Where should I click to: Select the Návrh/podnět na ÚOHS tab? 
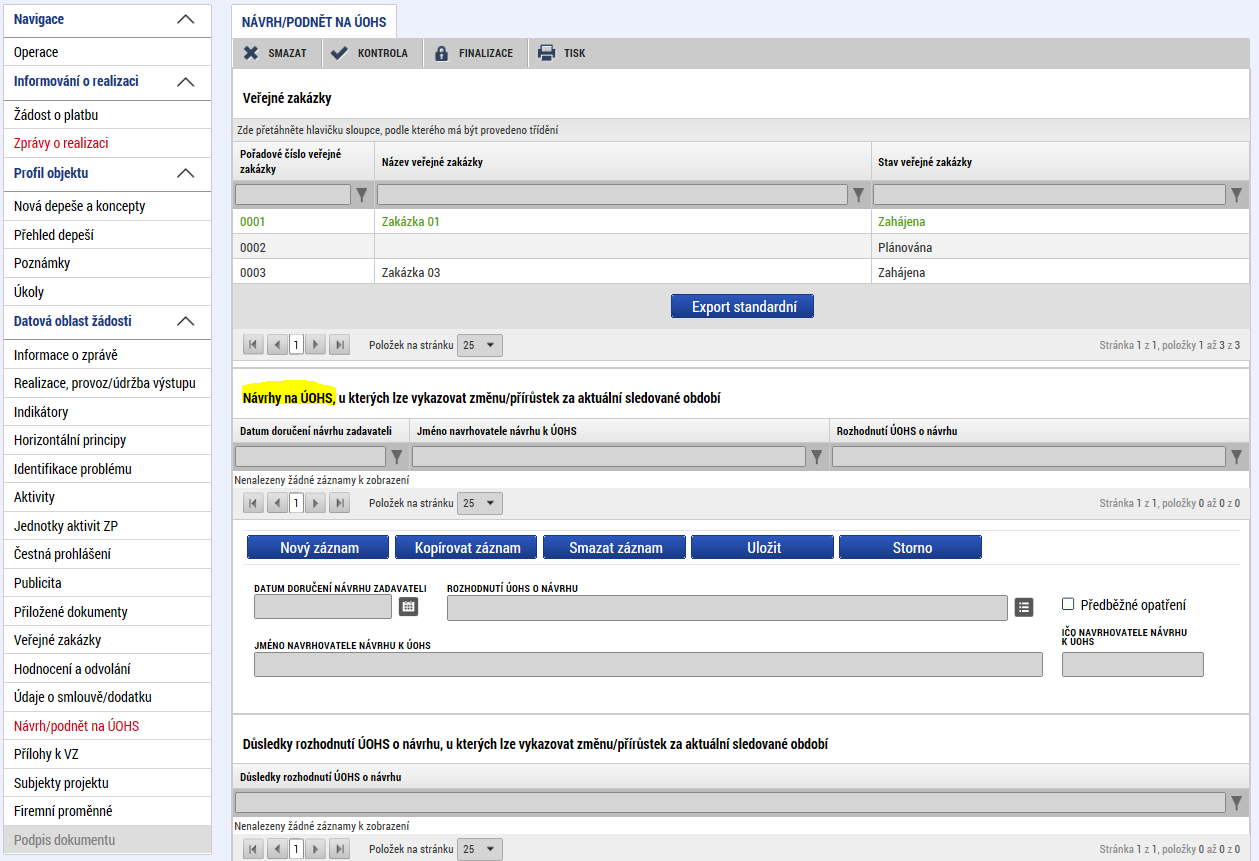pyautogui.click(x=314, y=22)
